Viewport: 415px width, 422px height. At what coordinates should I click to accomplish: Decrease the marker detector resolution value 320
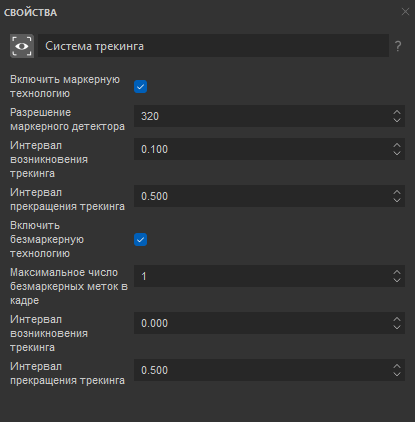[x=397, y=120]
